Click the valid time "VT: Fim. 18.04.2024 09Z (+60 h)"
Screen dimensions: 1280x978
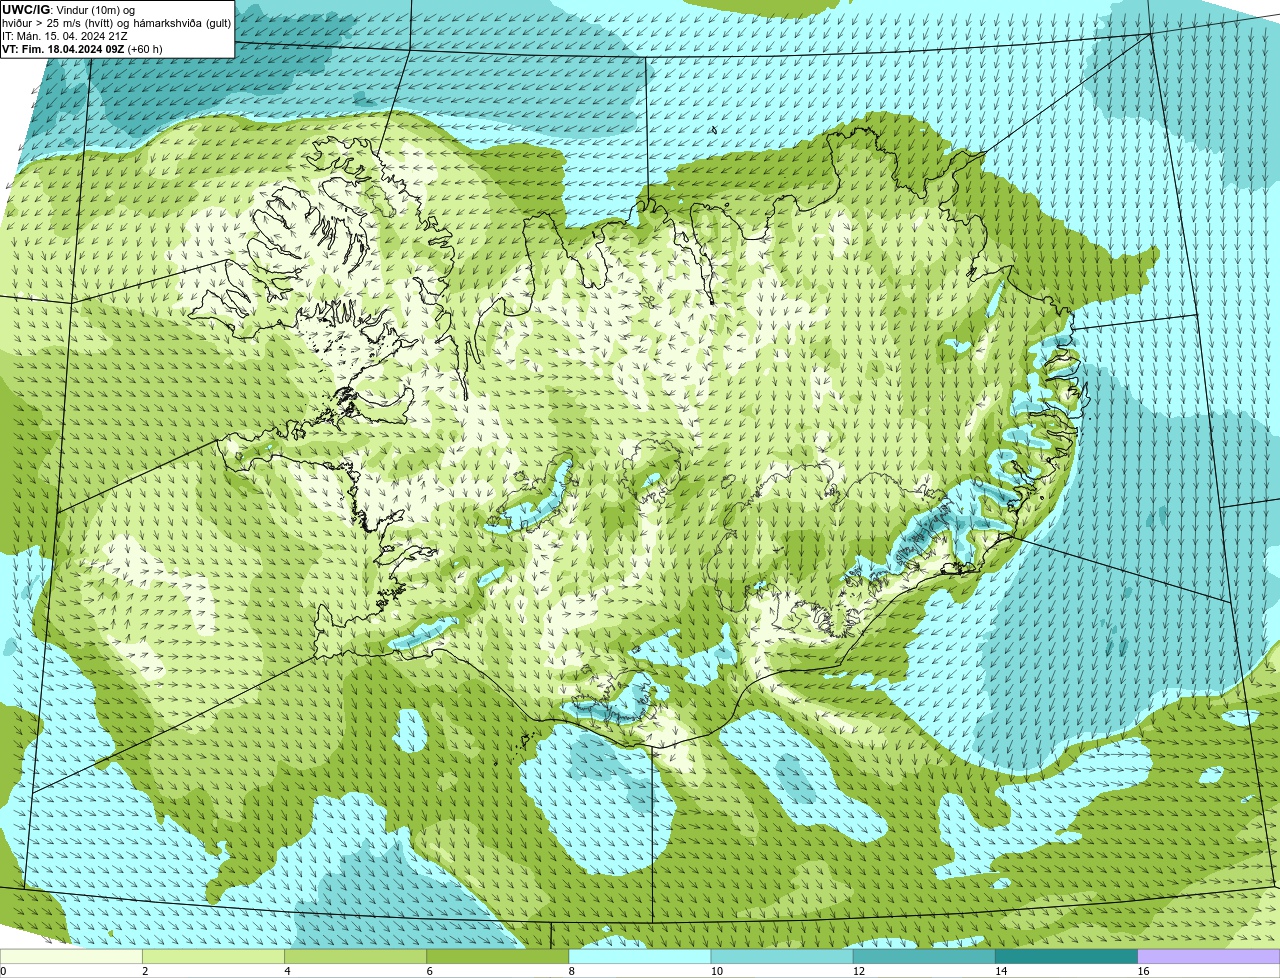[82, 48]
